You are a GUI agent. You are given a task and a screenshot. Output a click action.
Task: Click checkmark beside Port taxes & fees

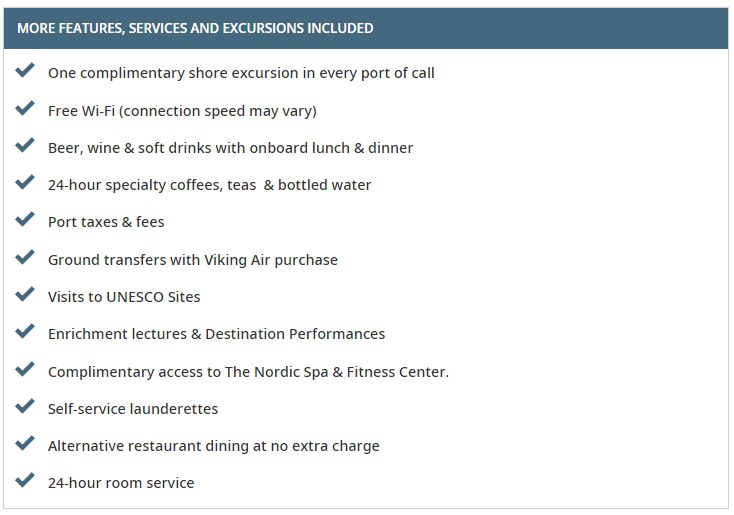25,219
